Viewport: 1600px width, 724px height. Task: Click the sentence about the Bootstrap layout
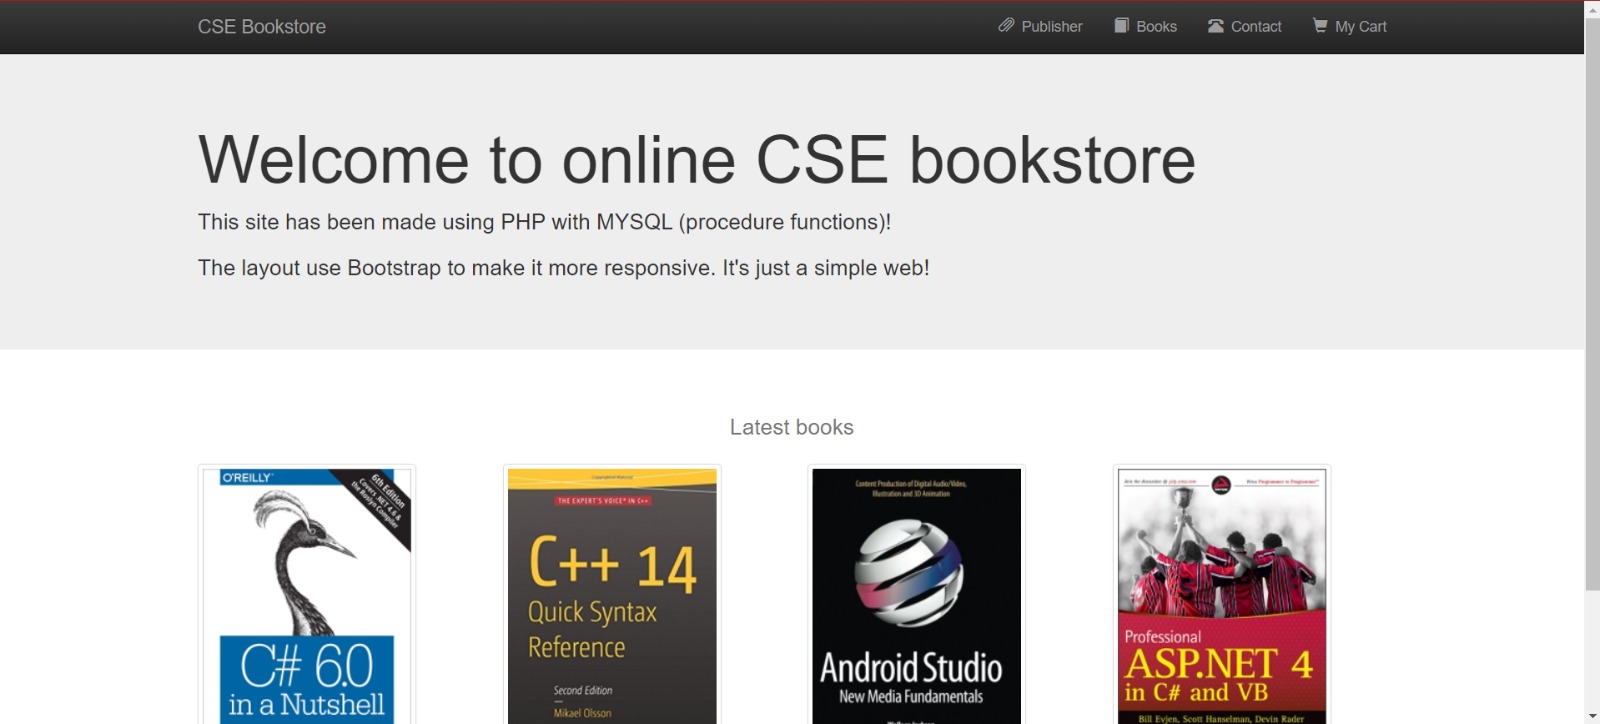[564, 268]
